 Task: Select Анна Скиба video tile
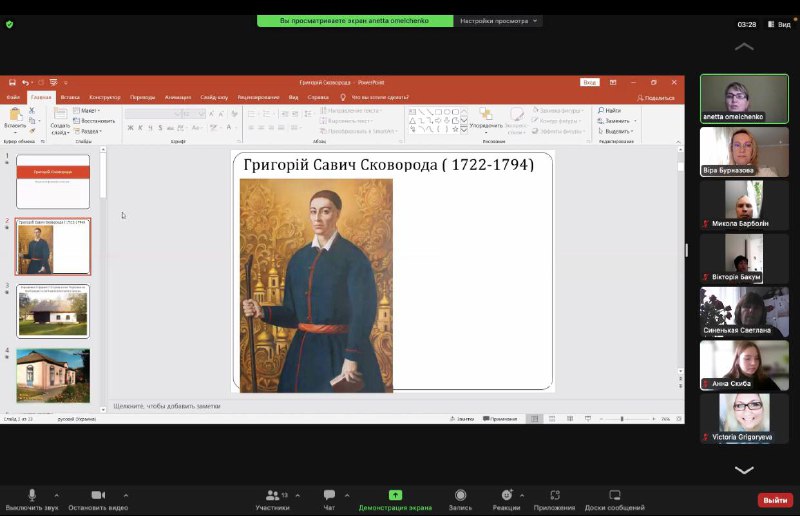click(744, 365)
